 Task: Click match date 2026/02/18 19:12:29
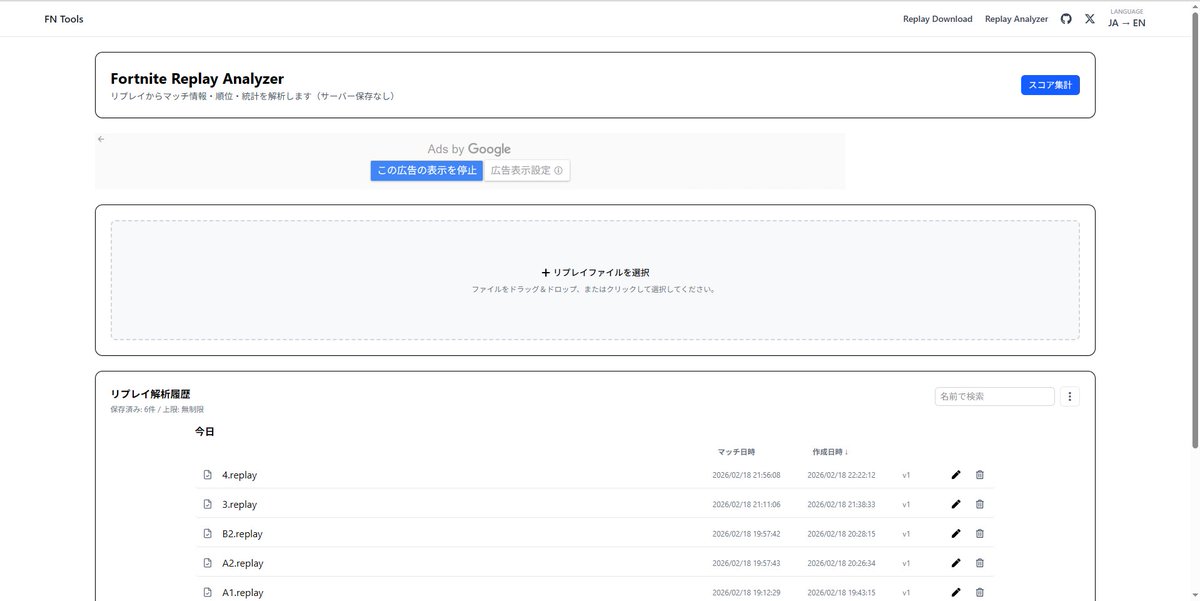coord(746,592)
